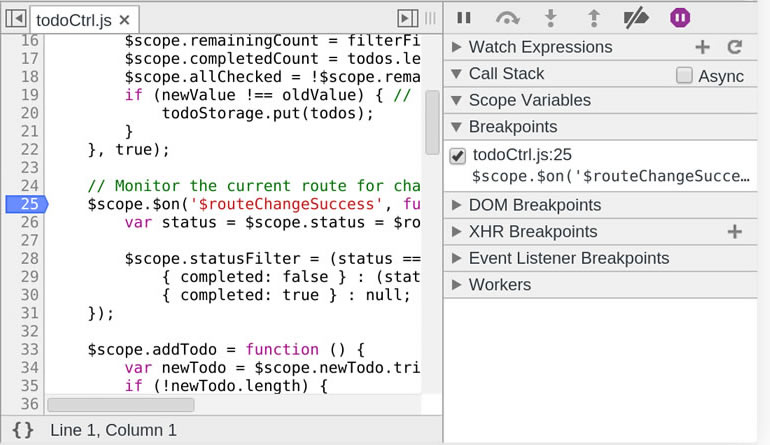The width and height of the screenshot is (770, 445).
Task: Click the step out arrow icon
Action: click(x=592, y=17)
